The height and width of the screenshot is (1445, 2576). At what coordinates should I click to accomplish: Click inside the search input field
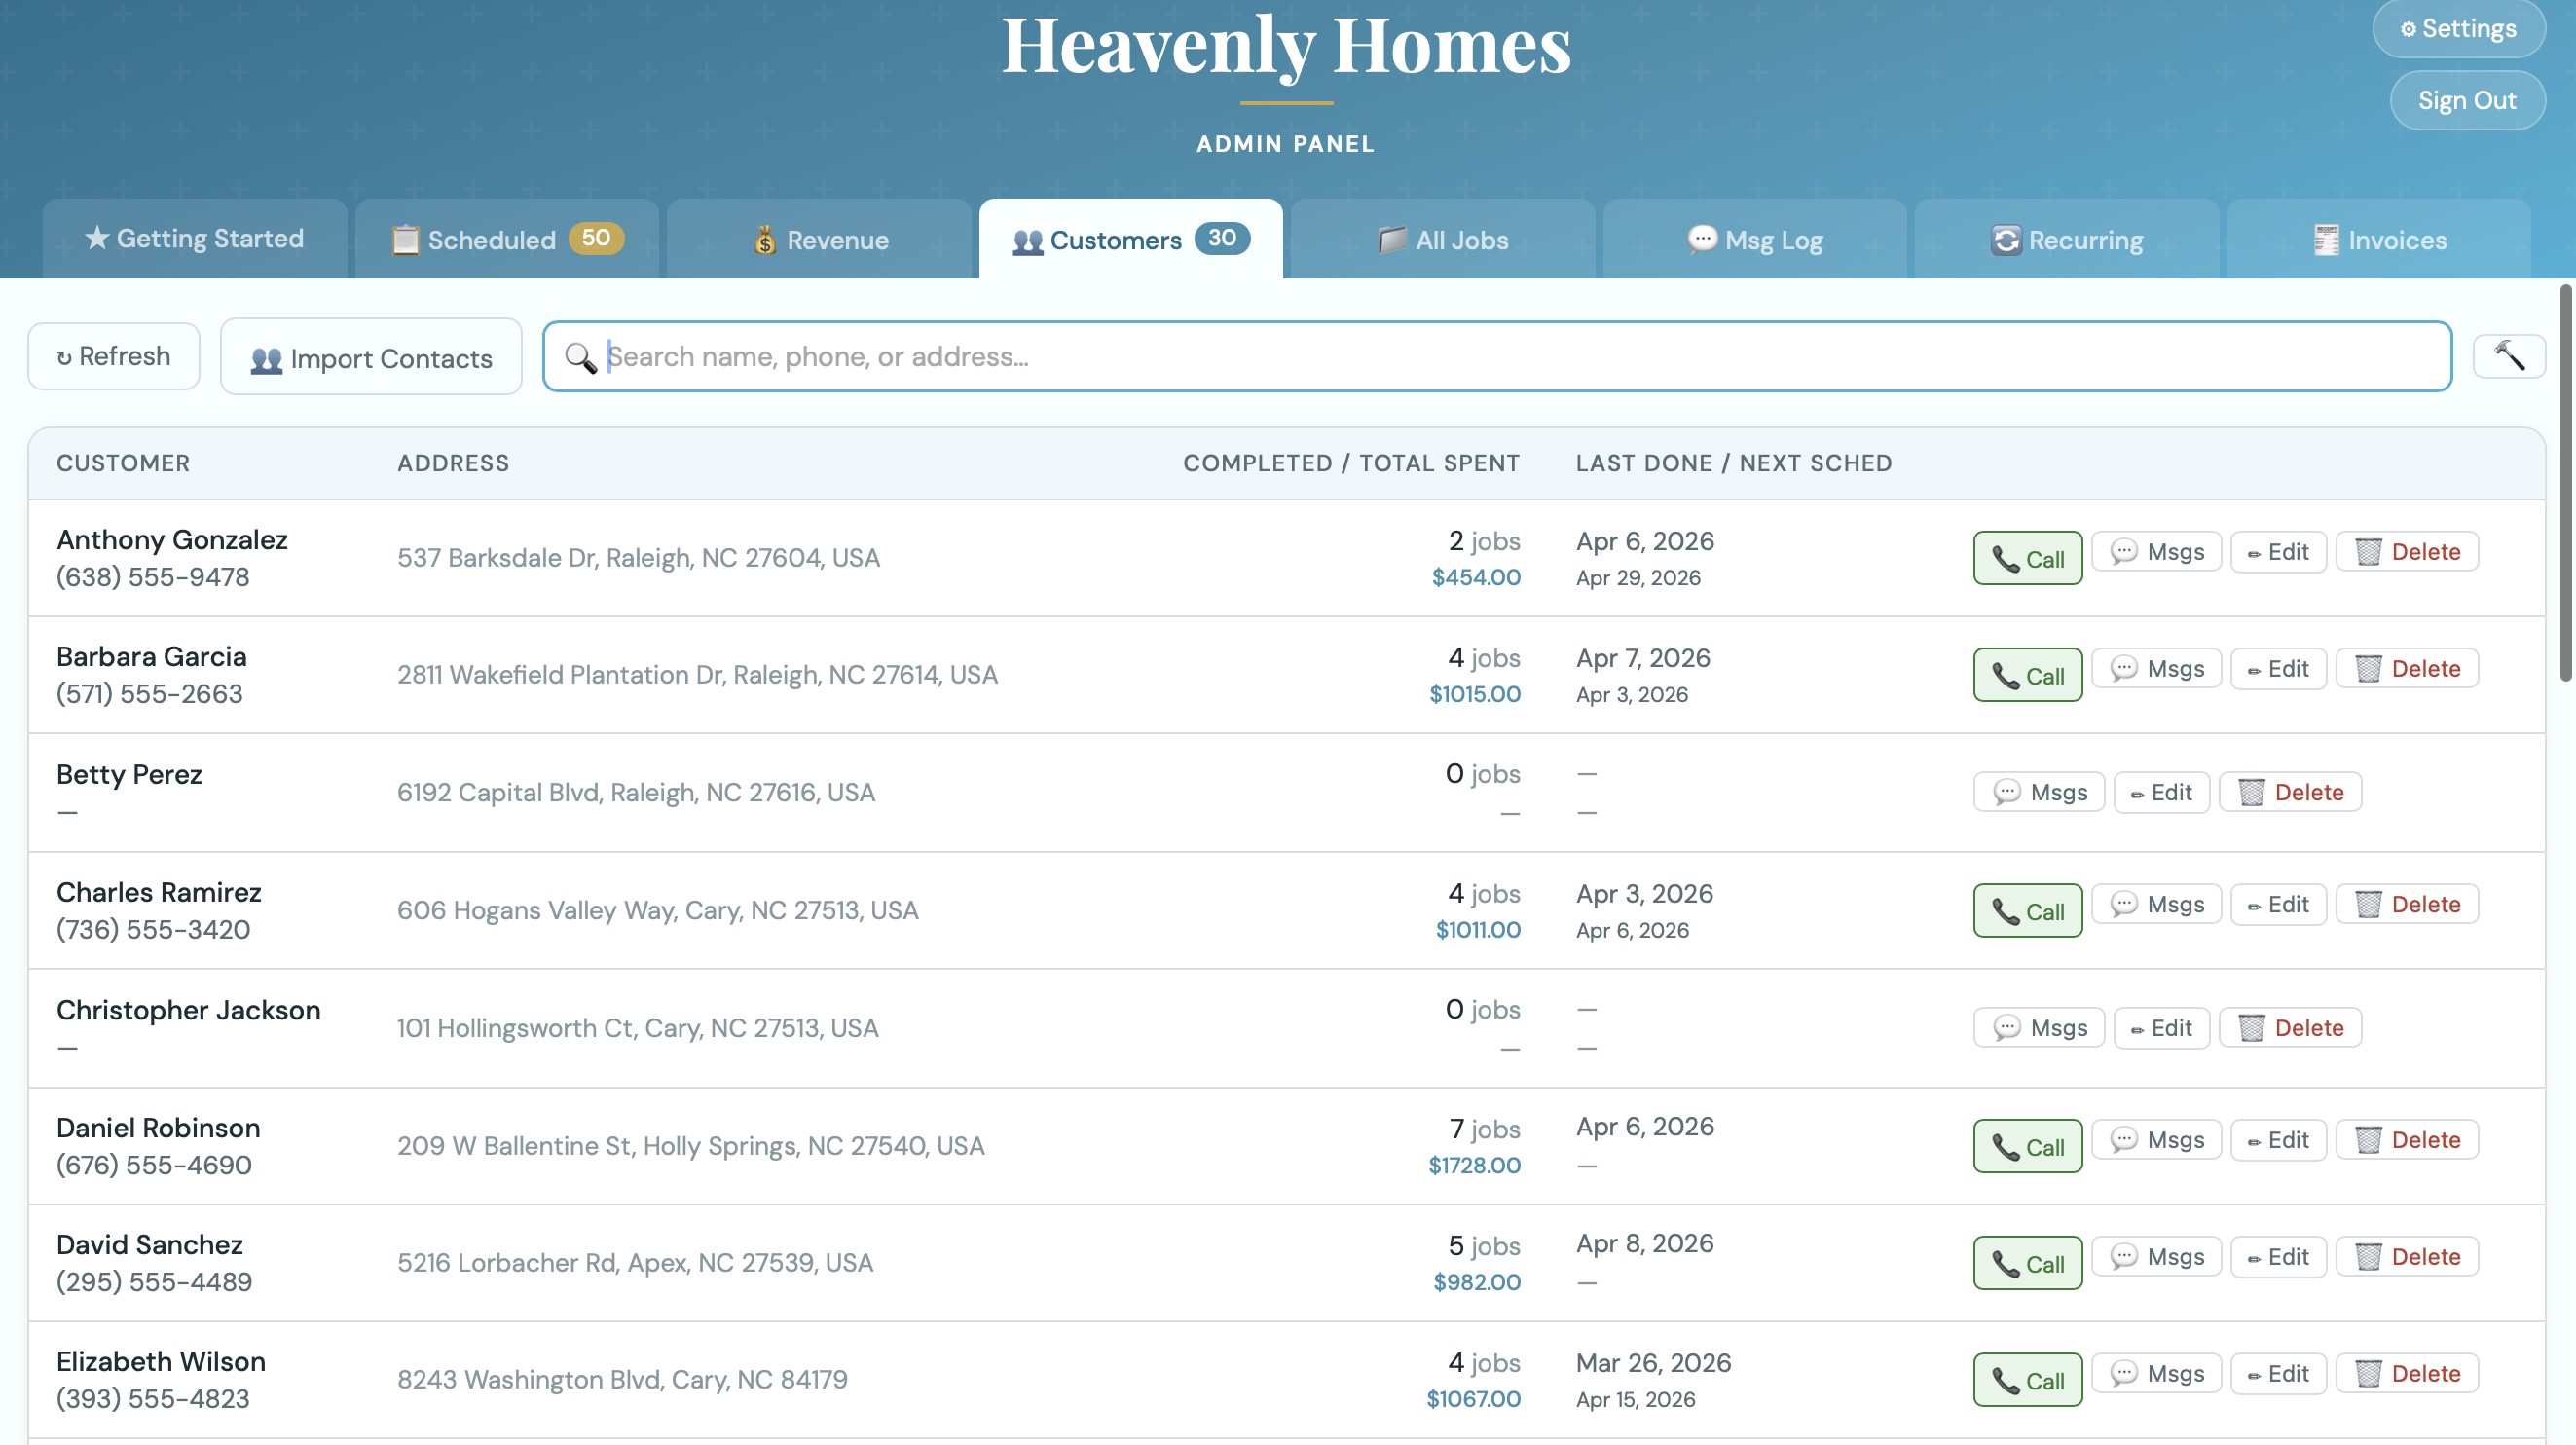(x=1200, y=356)
